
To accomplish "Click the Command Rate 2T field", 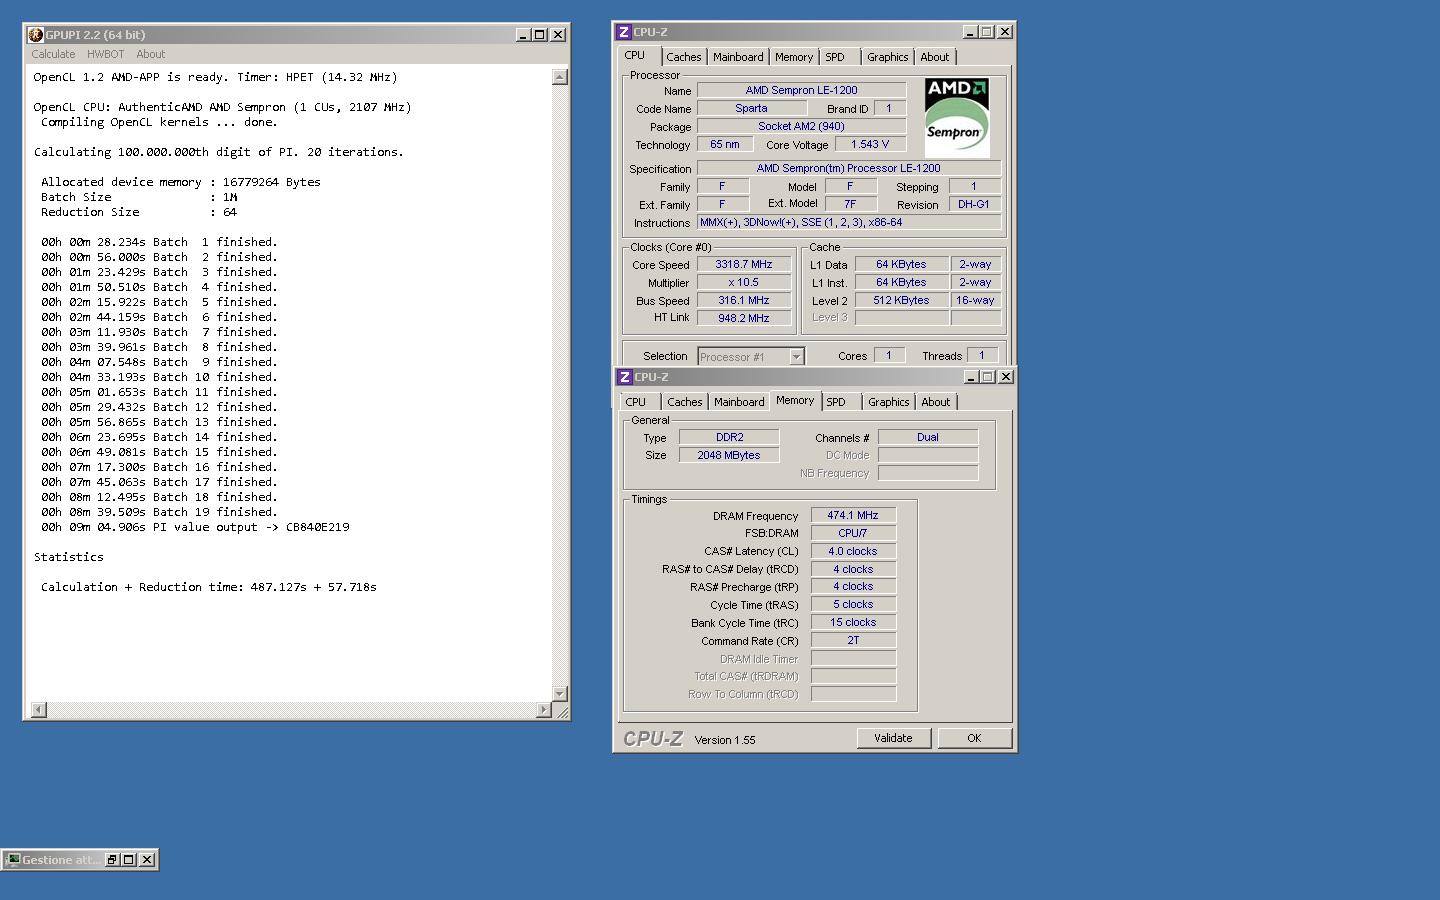I will point(853,641).
